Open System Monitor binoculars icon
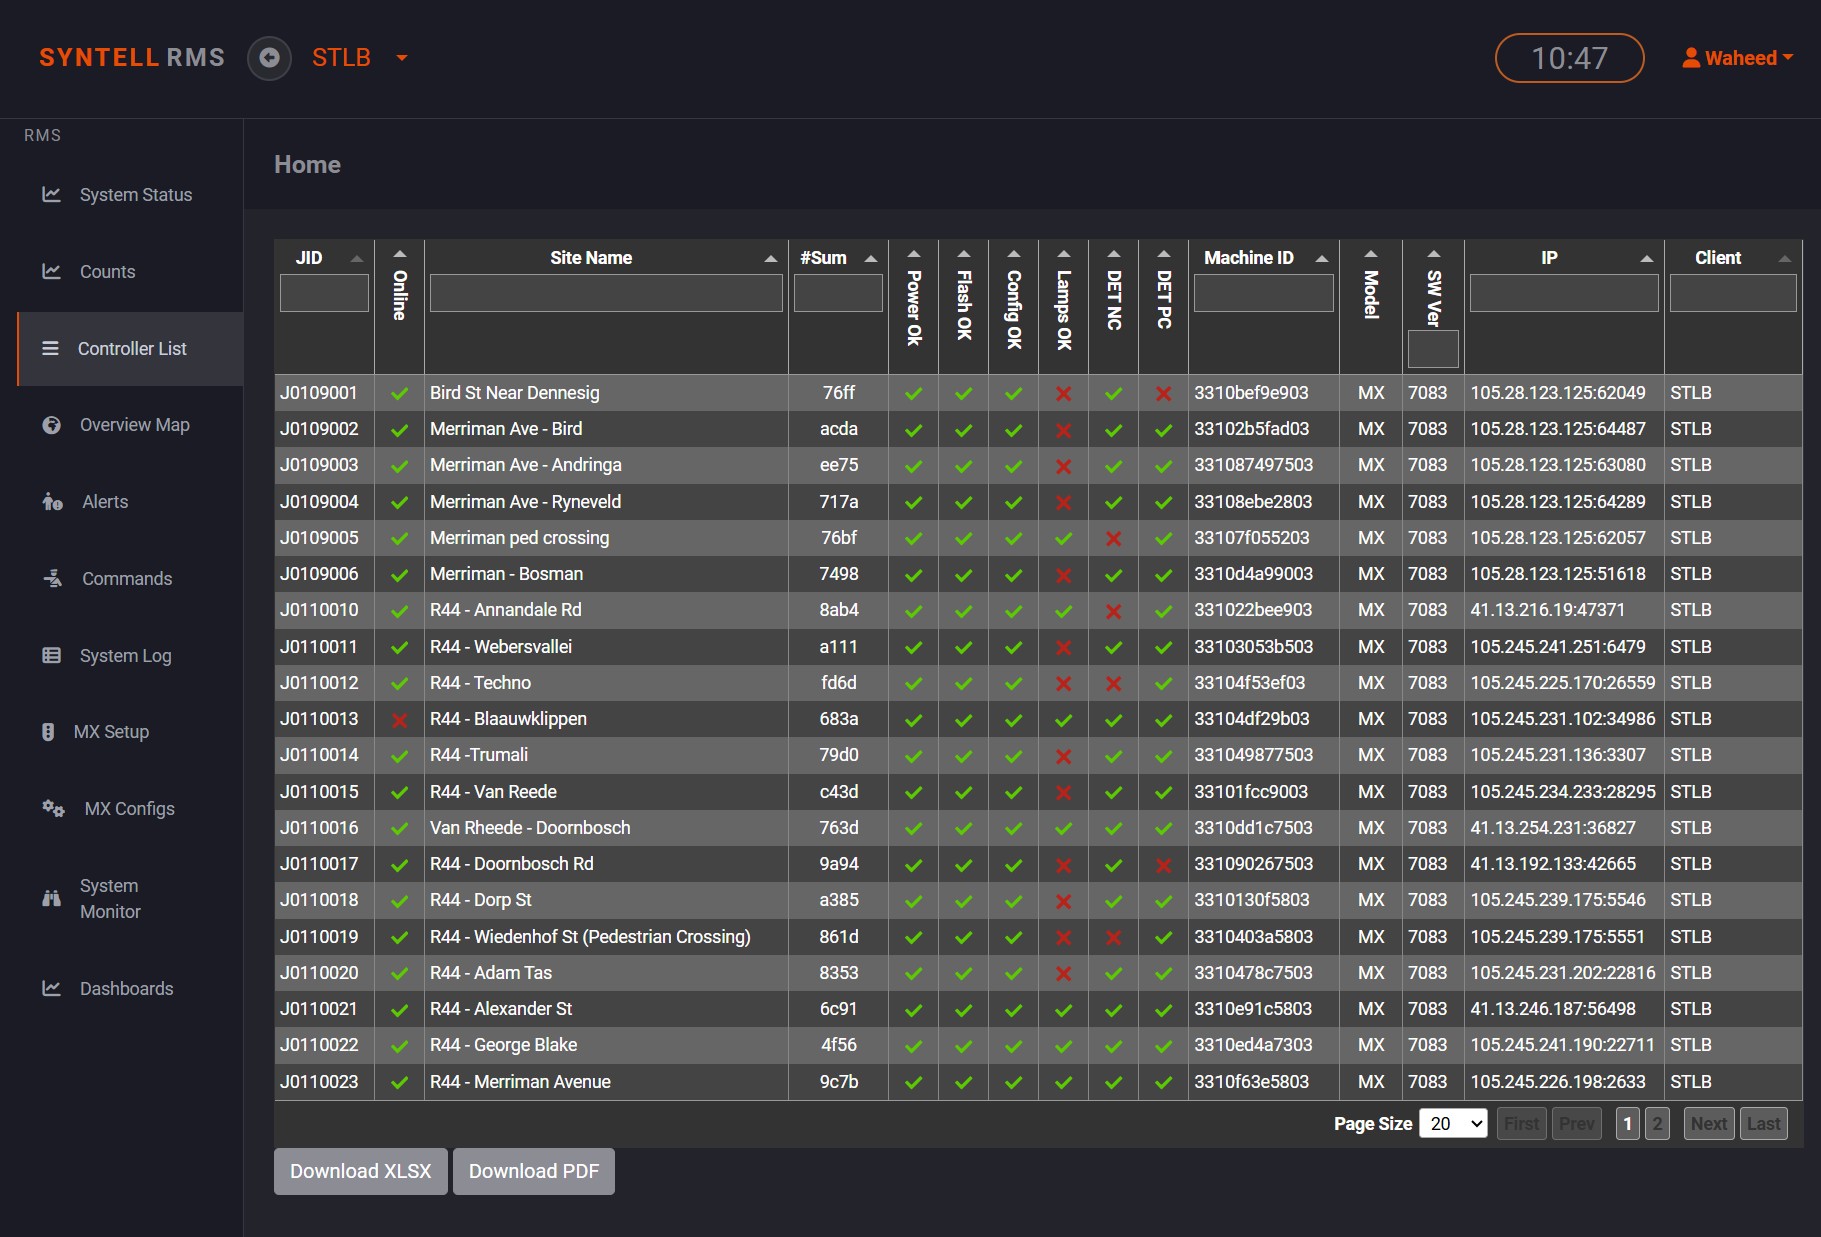Image resolution: width=1821 pixels, height=1237 pixels. tap(52, 897)
